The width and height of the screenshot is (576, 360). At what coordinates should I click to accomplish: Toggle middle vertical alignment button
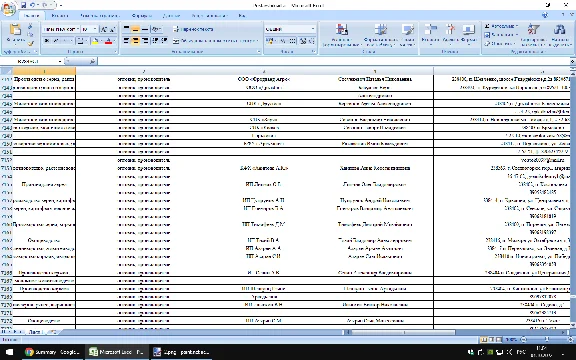(x=135, y=29)
